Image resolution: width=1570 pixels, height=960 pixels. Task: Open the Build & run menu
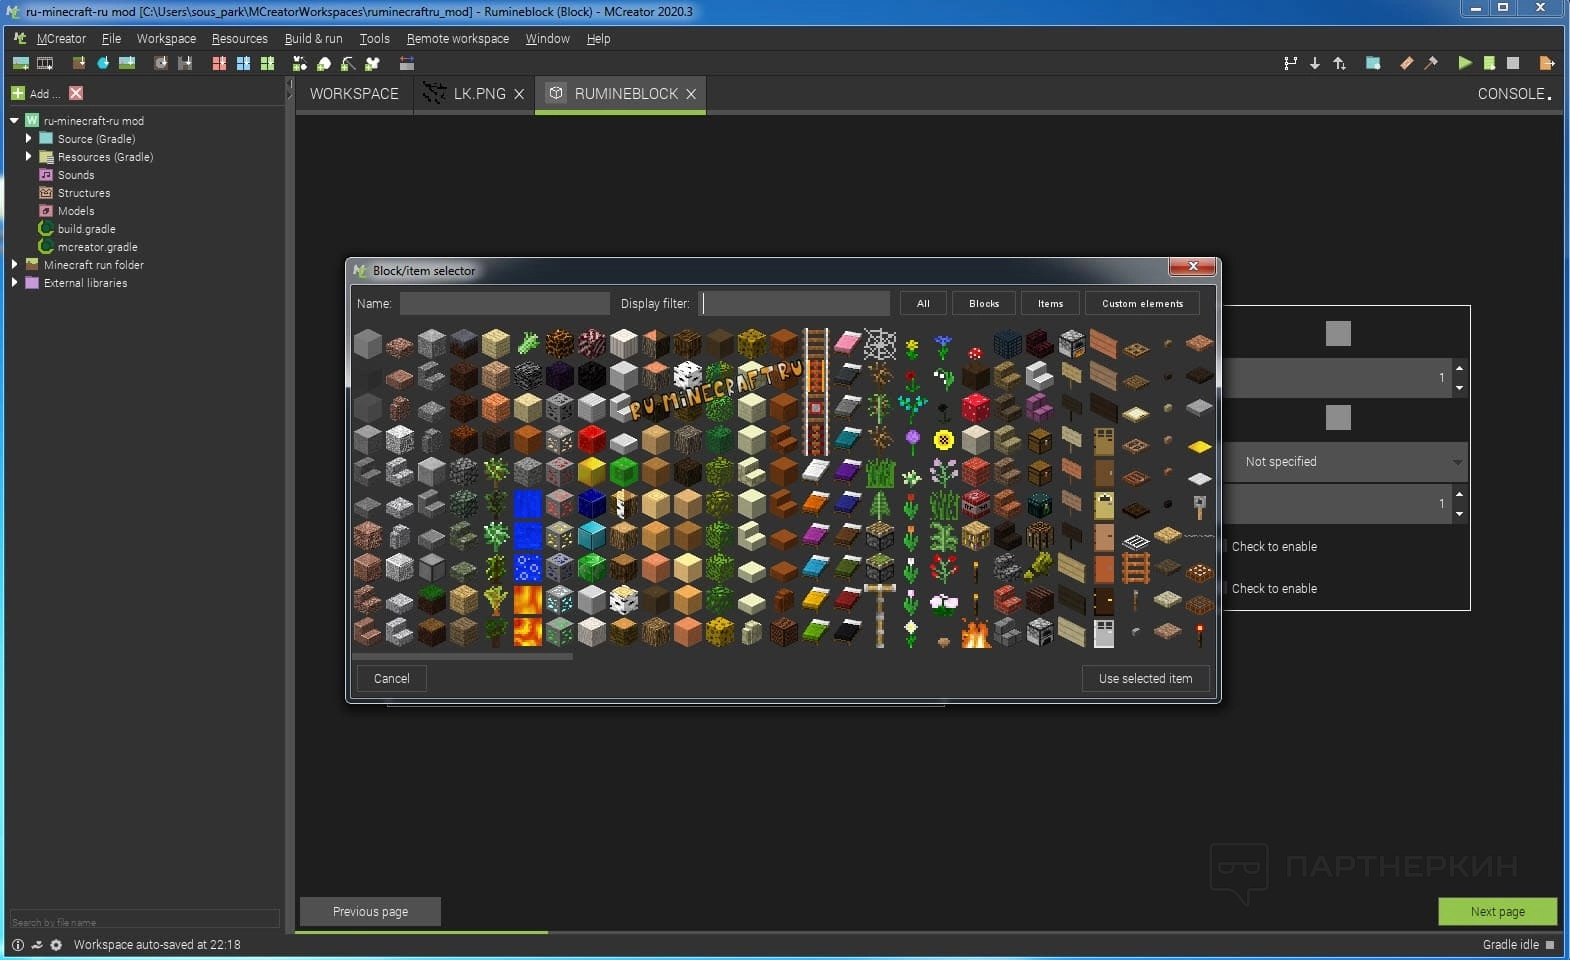tap(313, 39)
